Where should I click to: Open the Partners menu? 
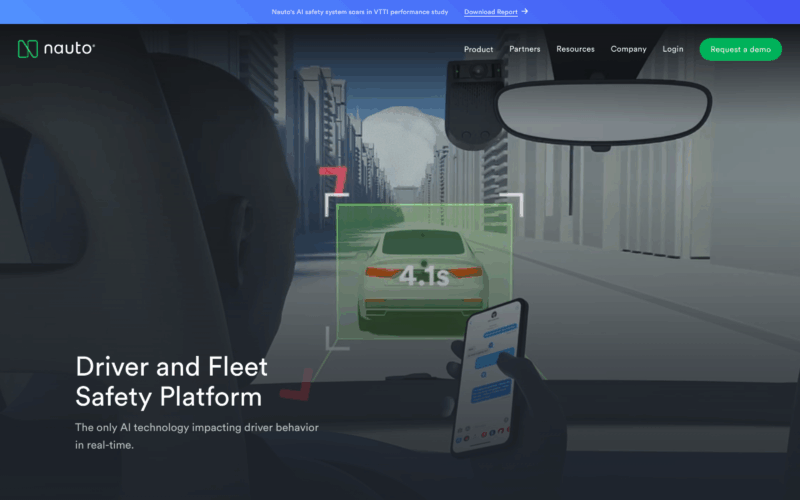pyautogui.click(x=524, y=49)
